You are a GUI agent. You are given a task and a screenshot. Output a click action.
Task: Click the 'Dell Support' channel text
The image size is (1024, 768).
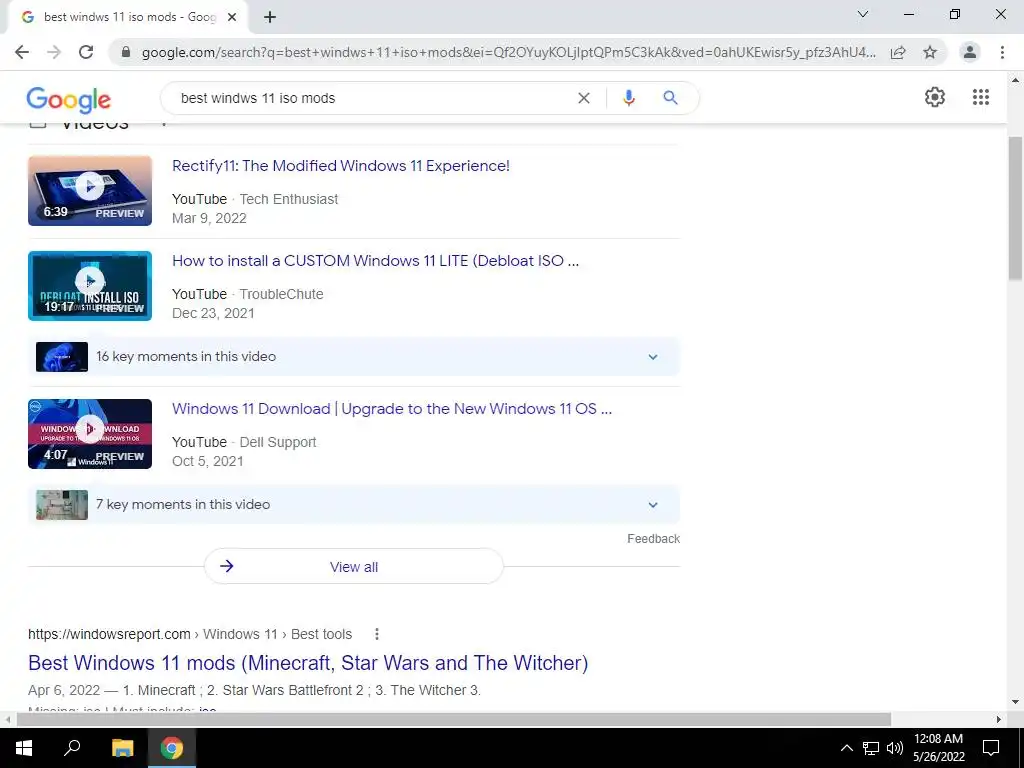pos(278,443)
